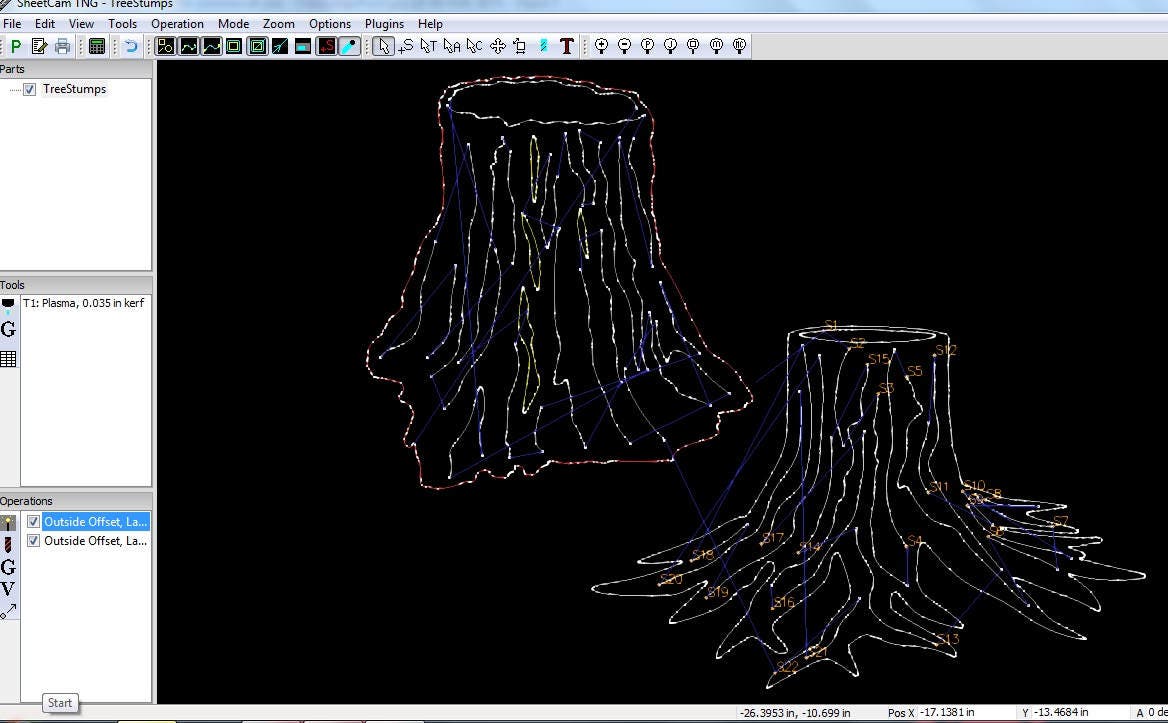This screenshot has width=1168, height=723.
Task: Click the G-code icon beside the Tools list
Action: pos(9,330)
